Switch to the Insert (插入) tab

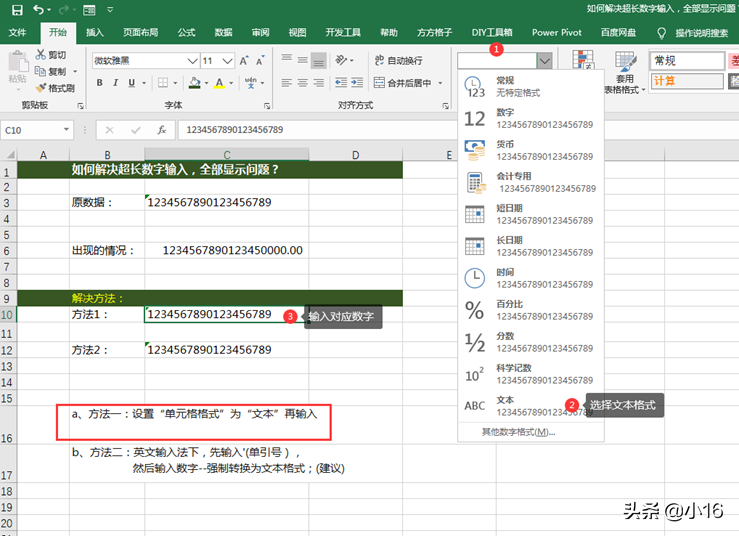point(95,33)
